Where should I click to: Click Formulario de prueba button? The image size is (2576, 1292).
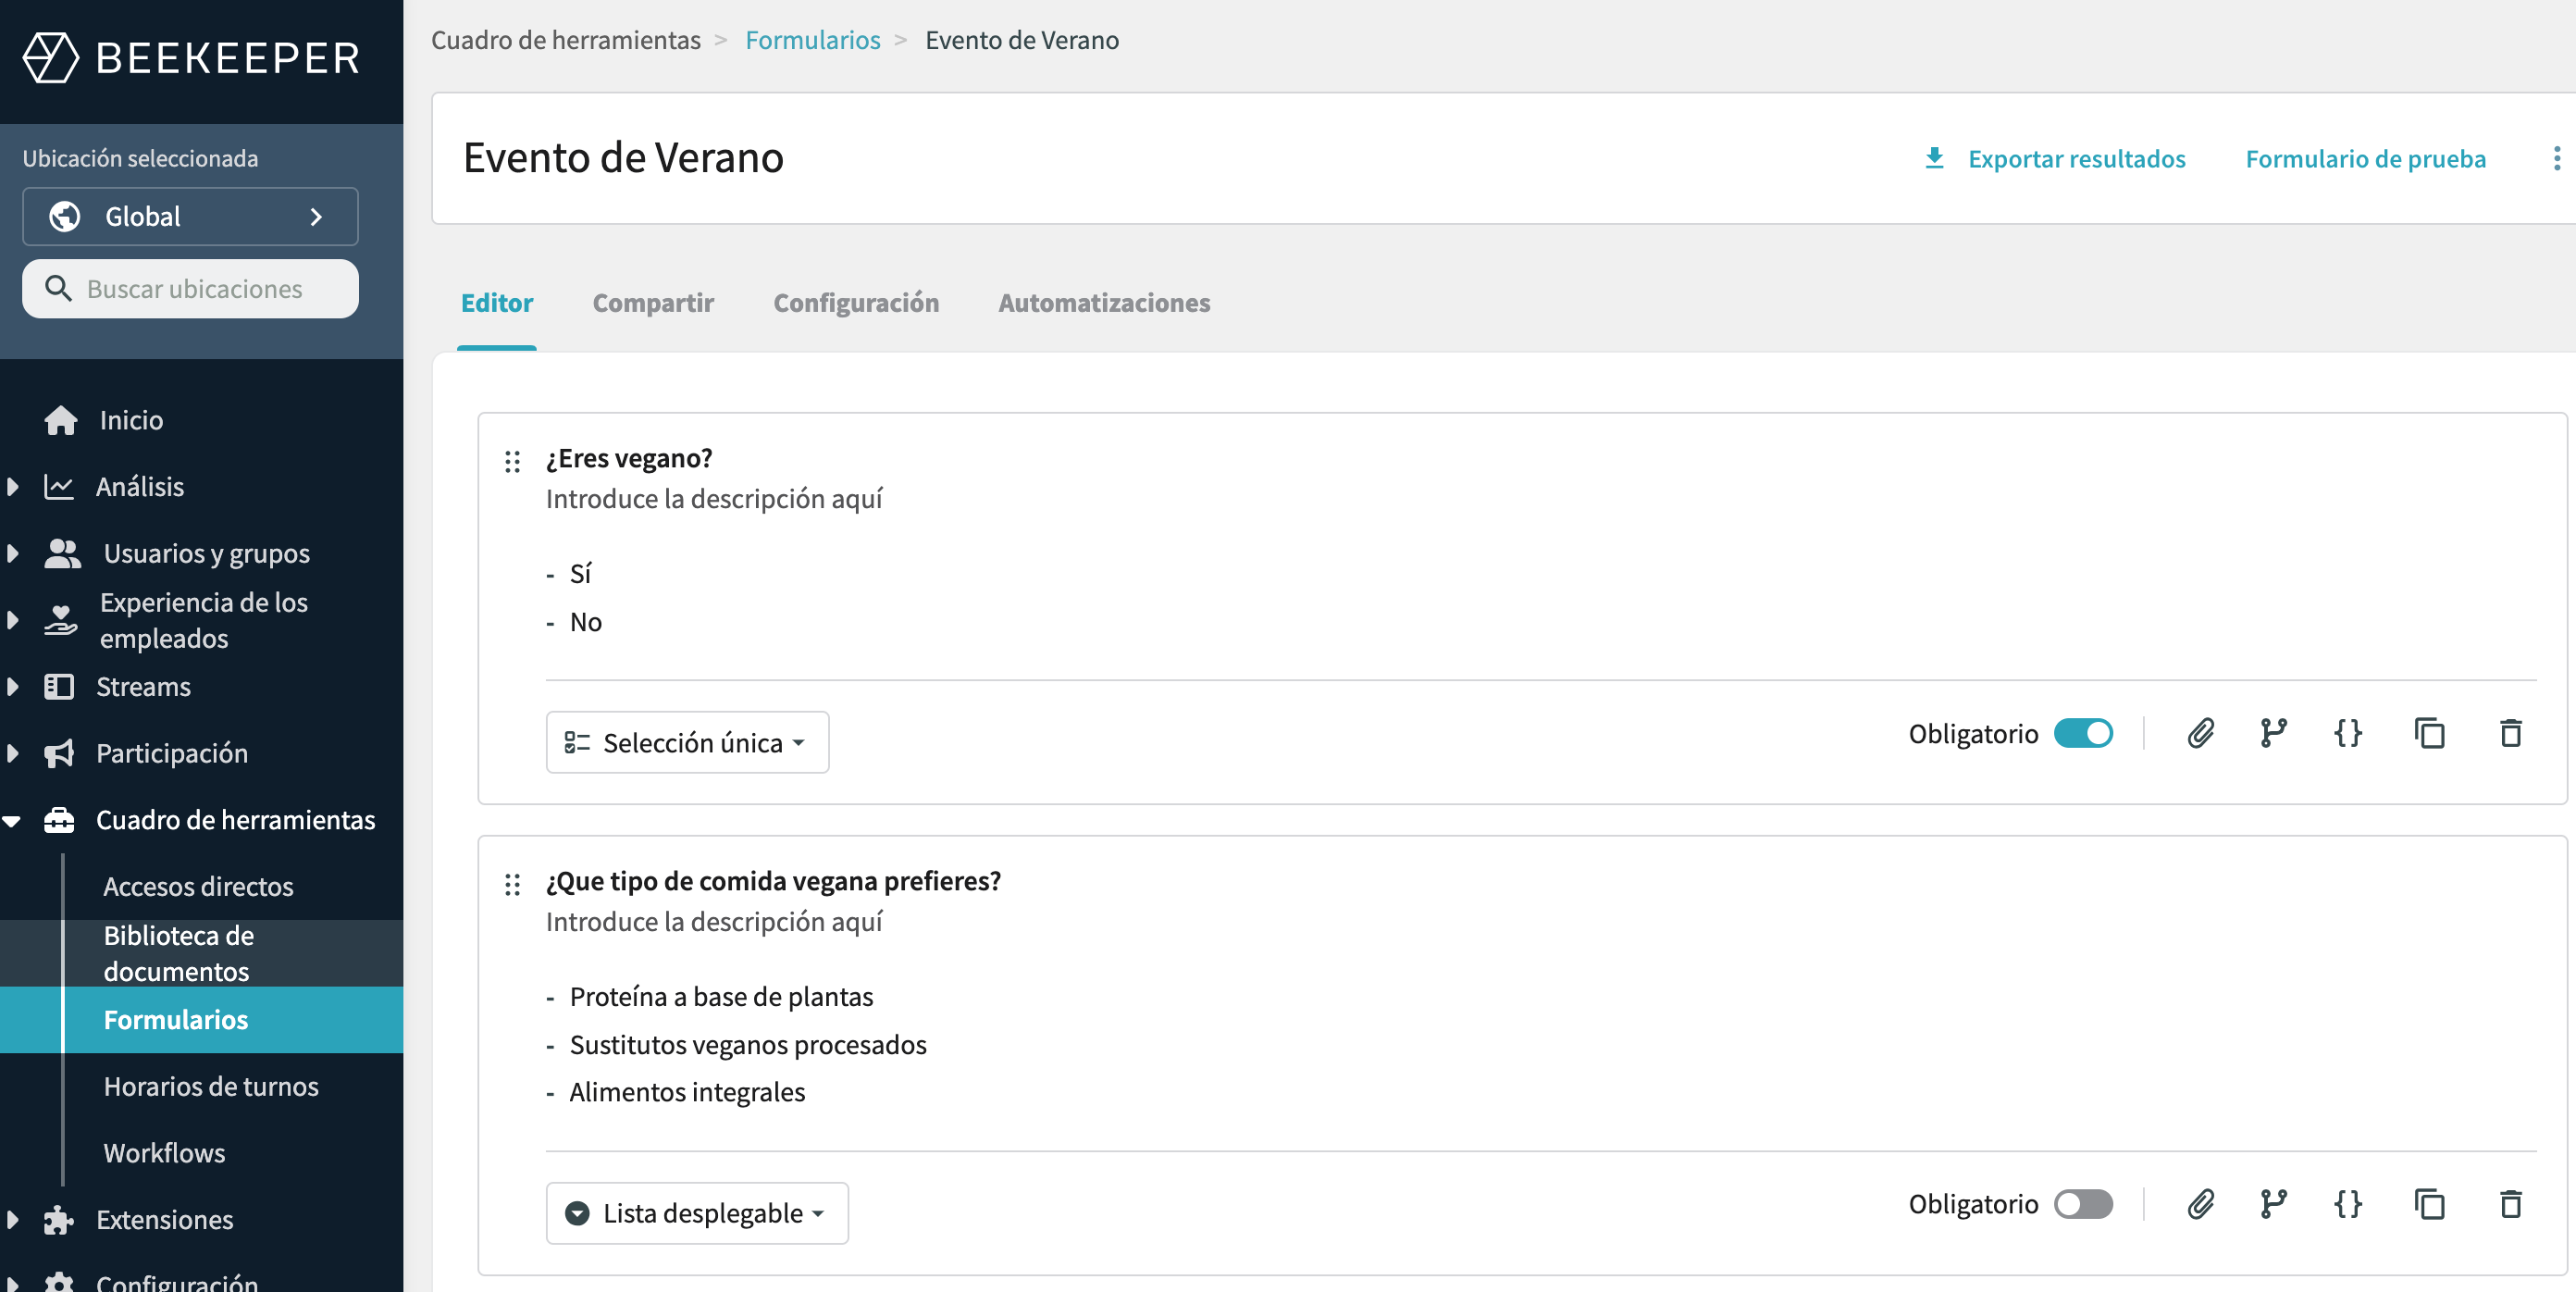coord(2364,159)
